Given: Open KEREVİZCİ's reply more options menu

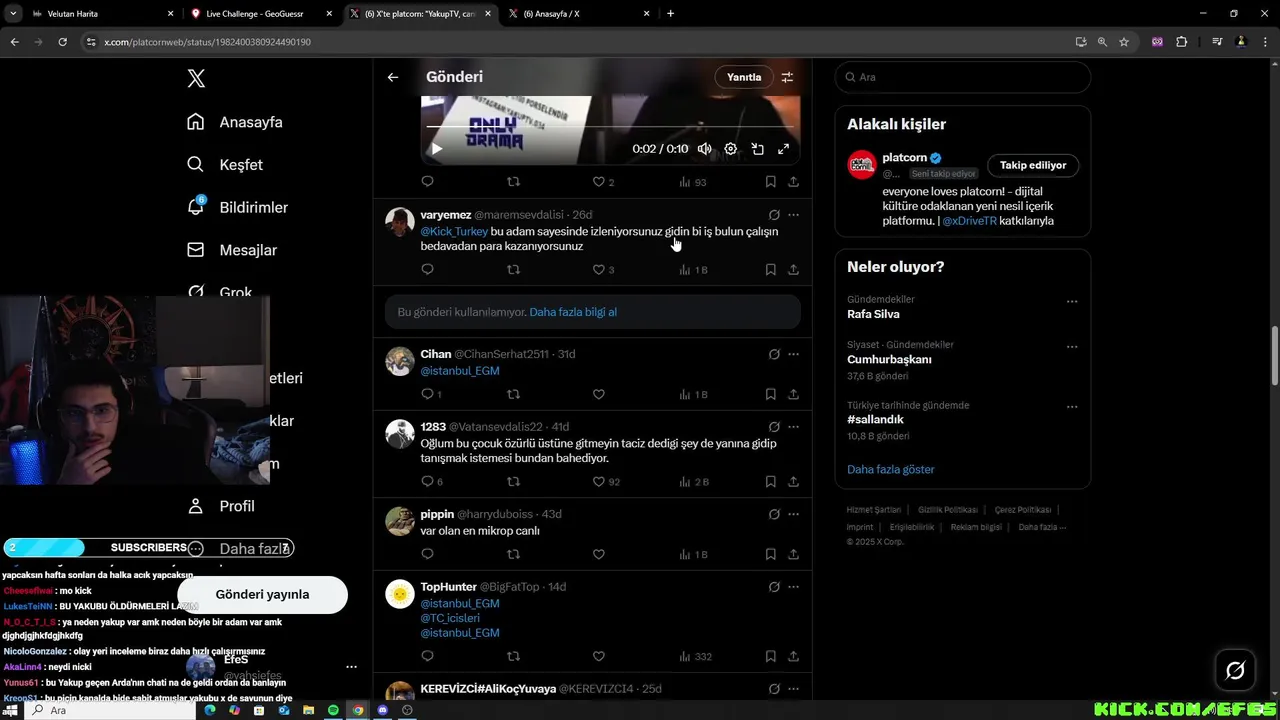Looking at the screenshot, I should [793, 689].
